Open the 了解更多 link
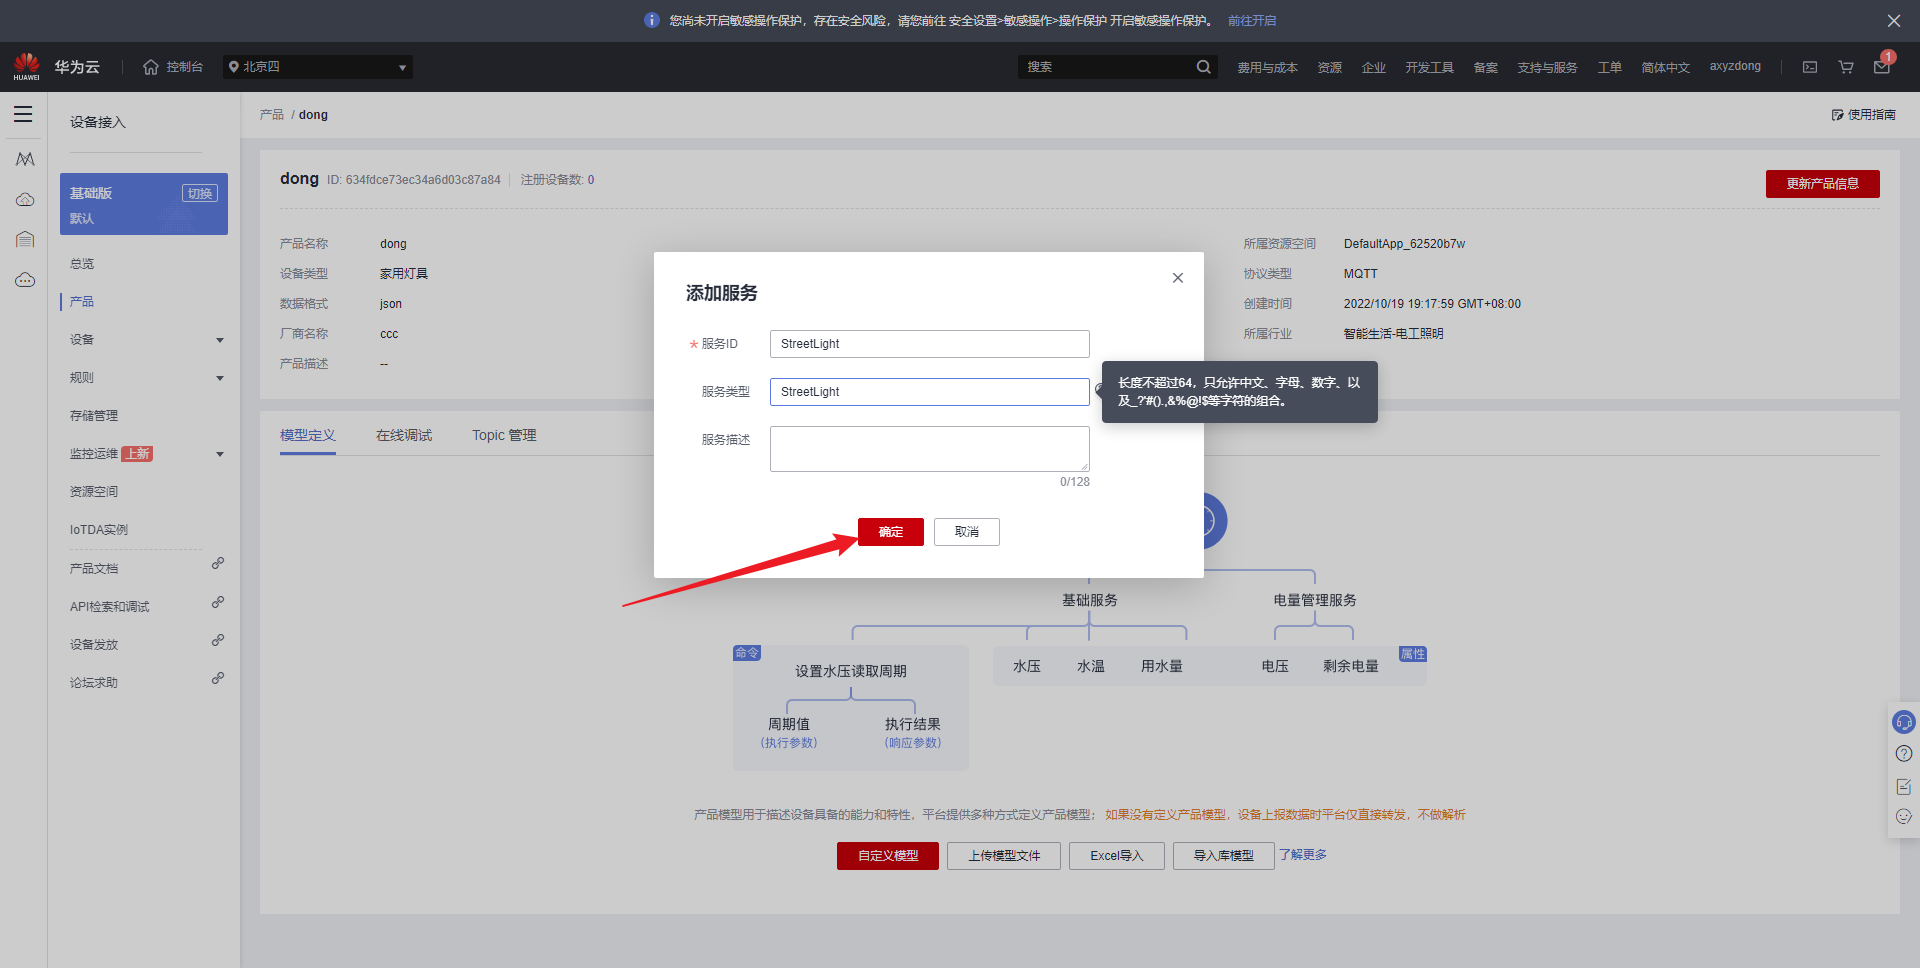Screen dimensions: 1920x968 coord(1303,855)
